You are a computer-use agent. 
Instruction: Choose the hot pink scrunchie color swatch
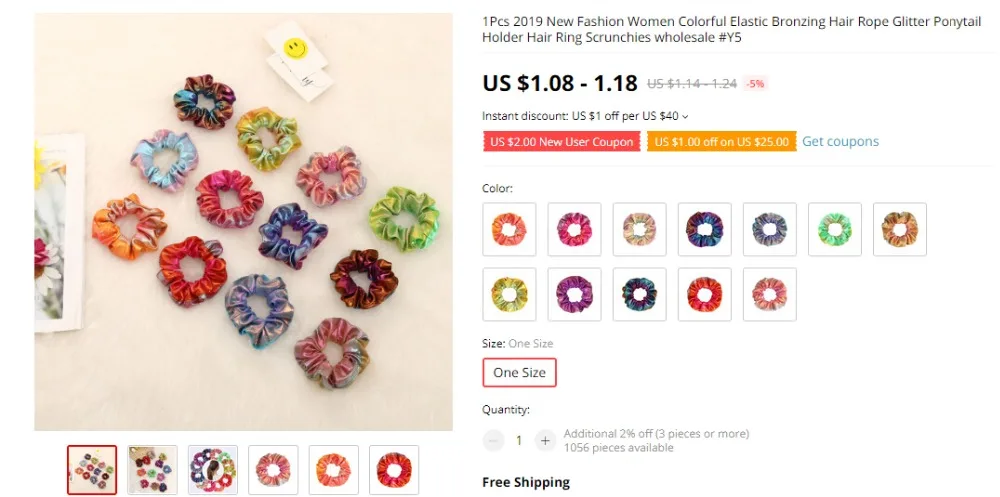point(574,230)
